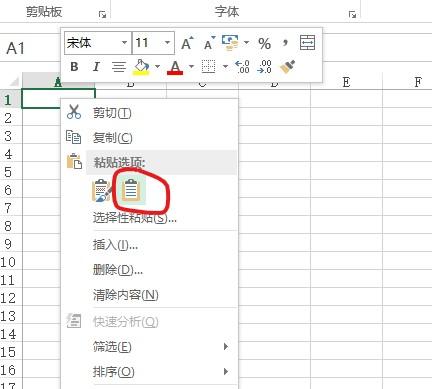
Task: Select row 10 header
Action: (x=11, y=262)
